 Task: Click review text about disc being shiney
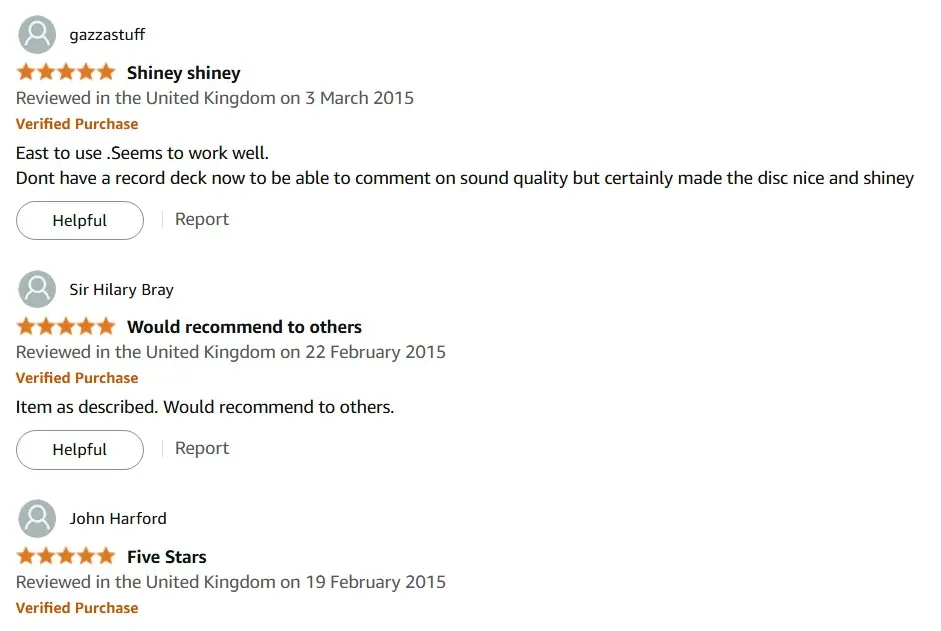464,178
